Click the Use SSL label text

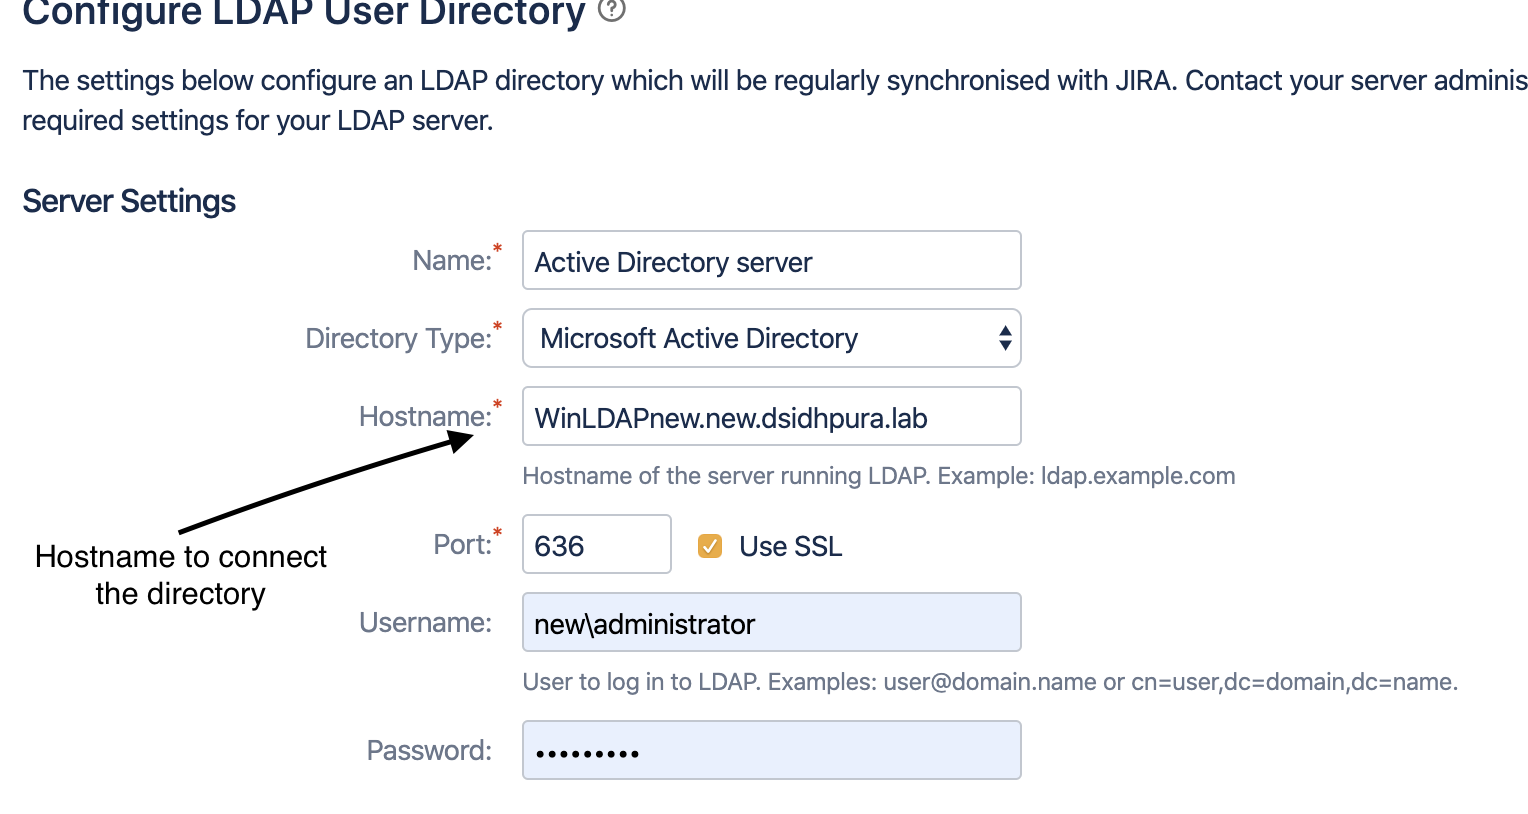point(790,546)
